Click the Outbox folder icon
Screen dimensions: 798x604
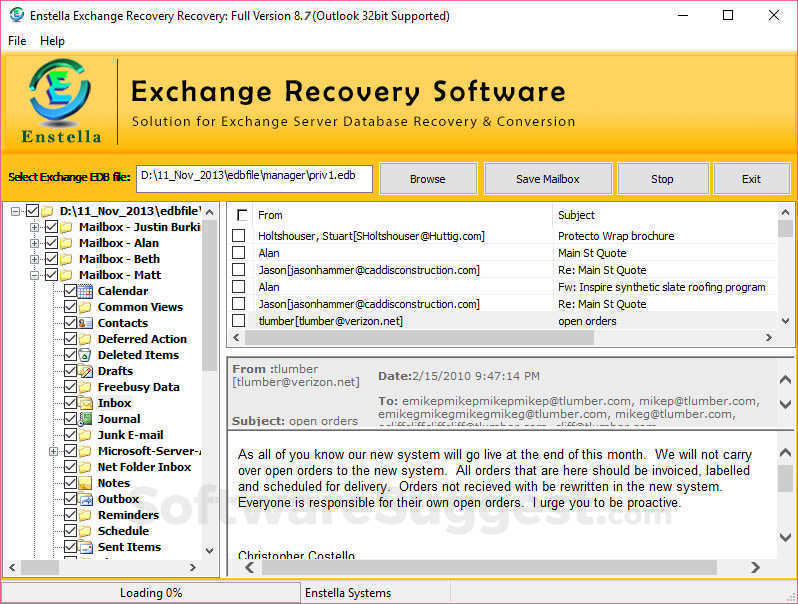point(85,499)
